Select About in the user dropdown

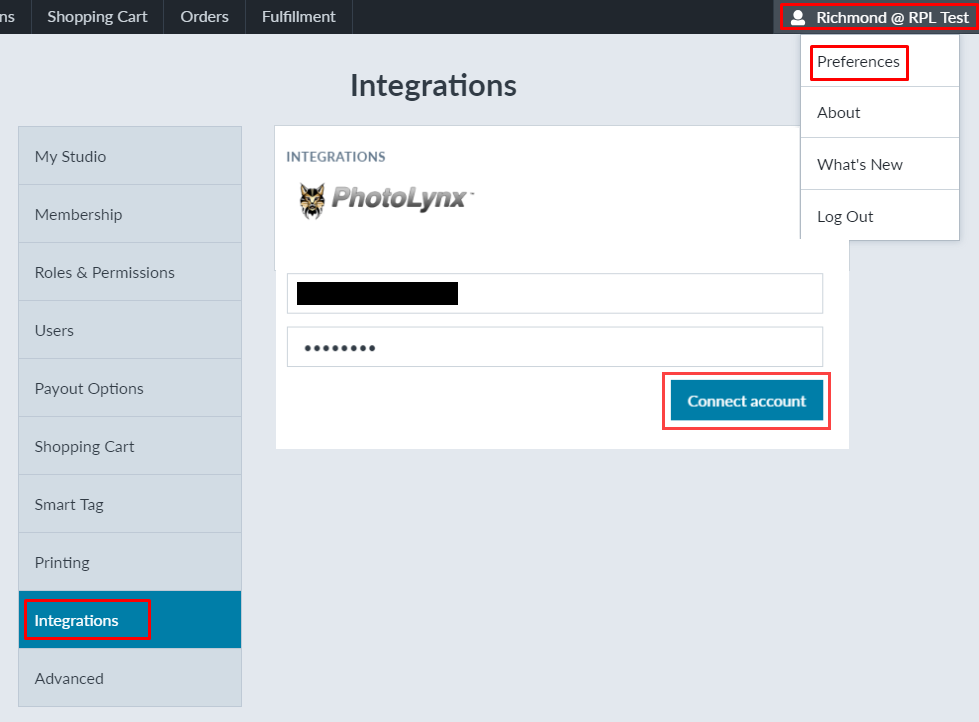(x=838, y=113)
